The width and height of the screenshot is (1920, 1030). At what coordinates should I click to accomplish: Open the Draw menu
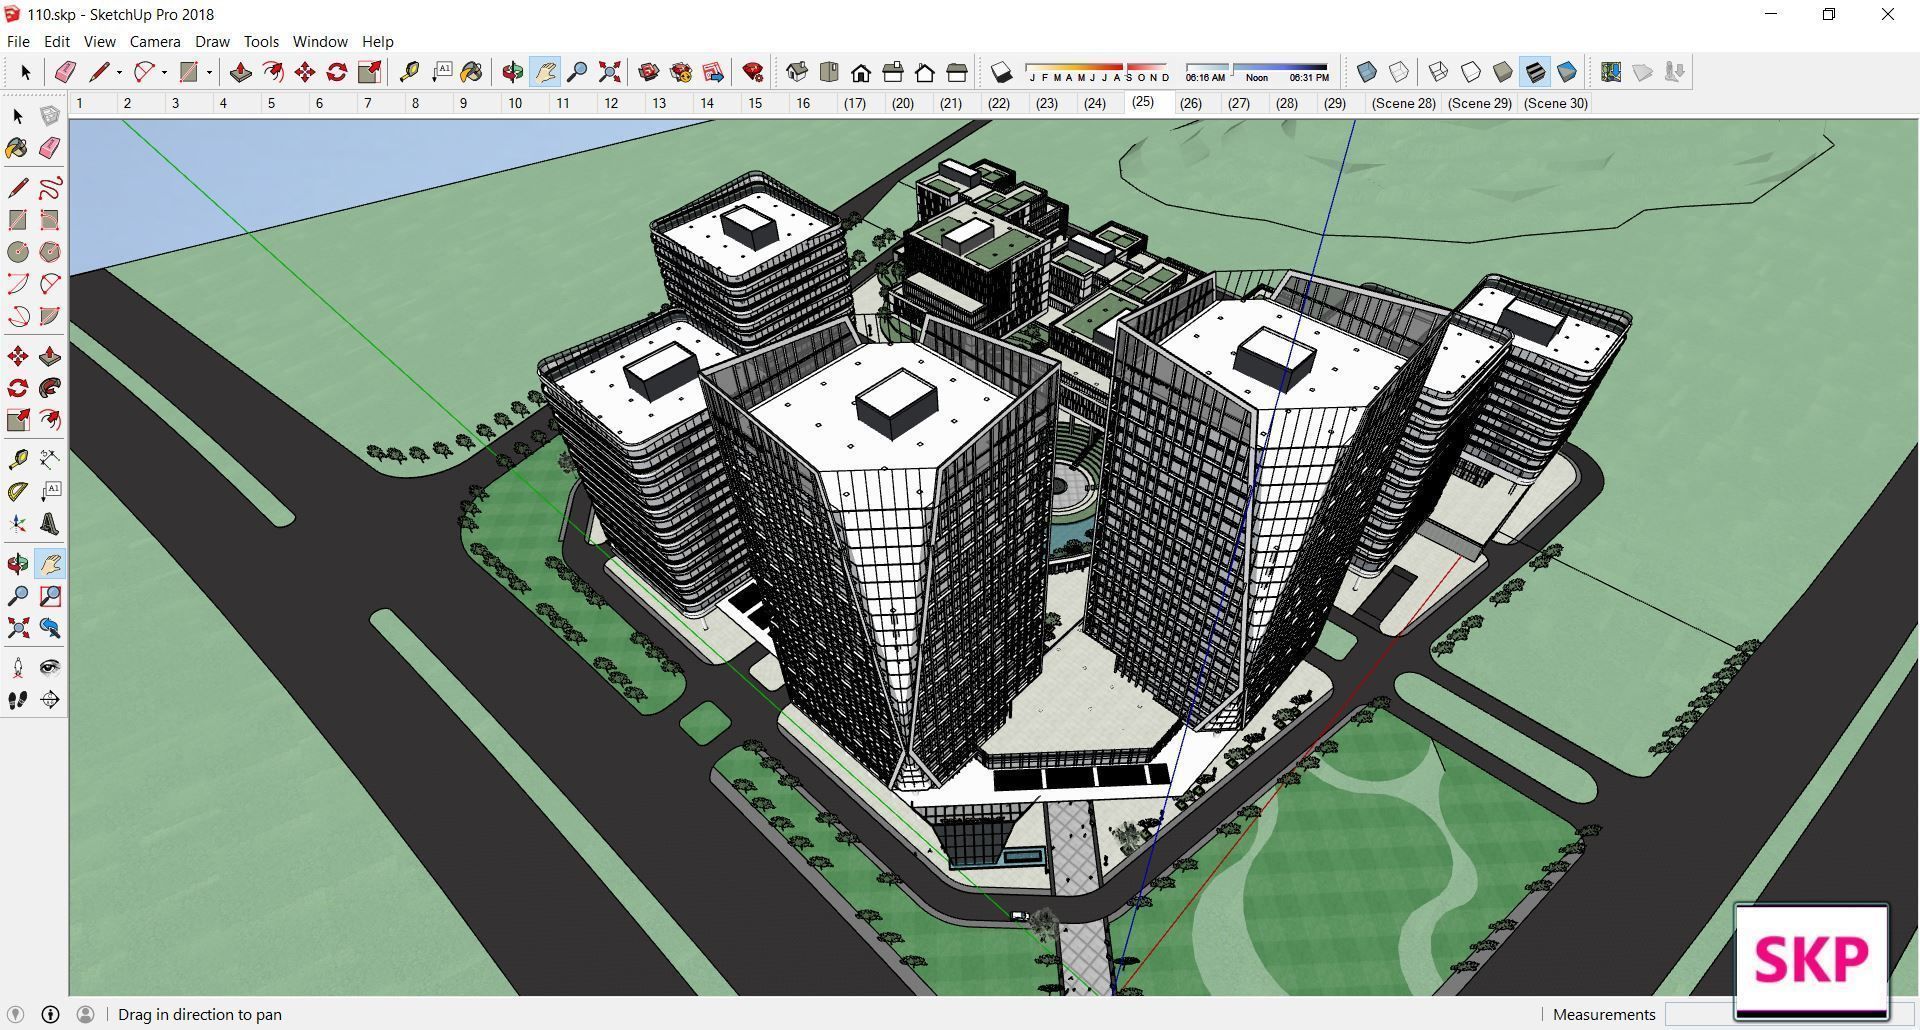(x=212, y=41)
